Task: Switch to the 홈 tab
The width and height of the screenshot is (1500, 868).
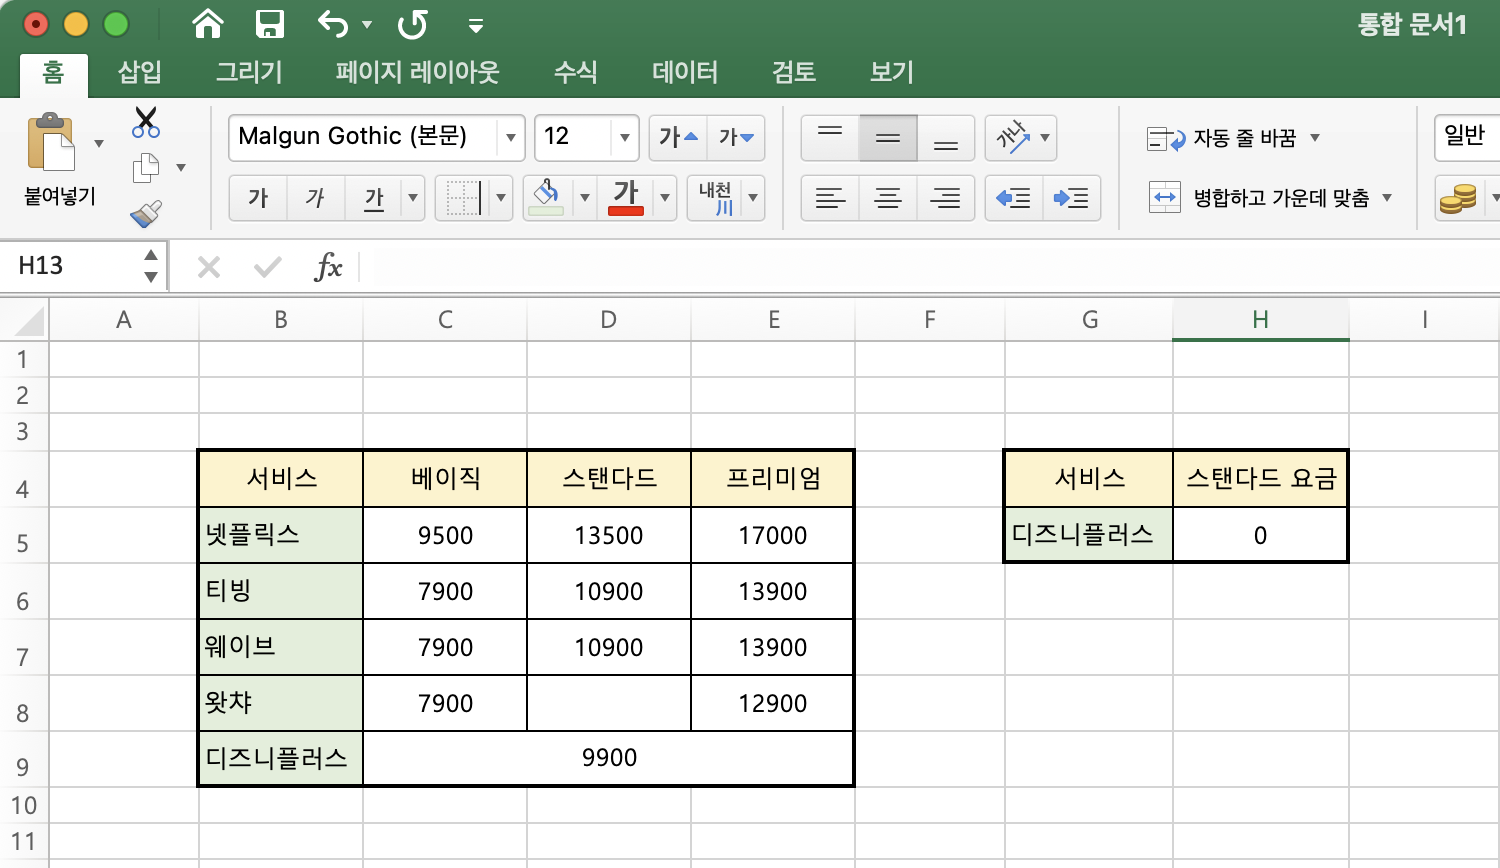Action: click(x=53, y=73)
